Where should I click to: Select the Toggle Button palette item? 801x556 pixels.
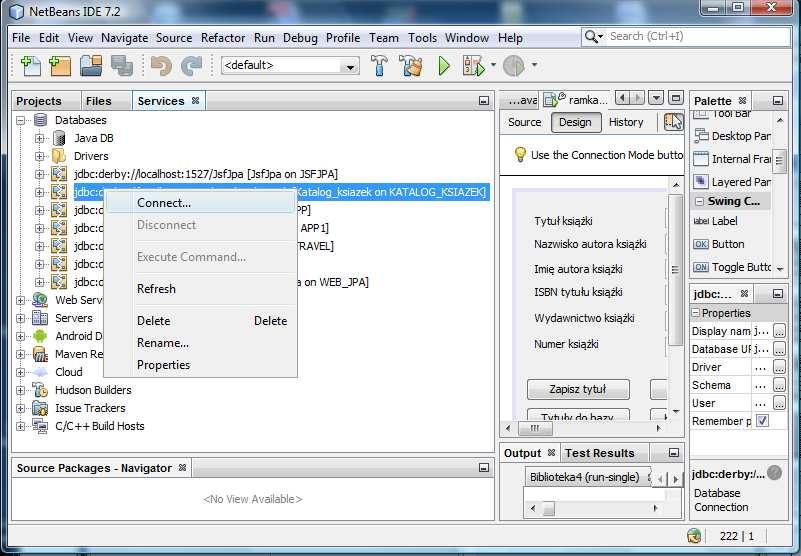(x=732, y=267)
